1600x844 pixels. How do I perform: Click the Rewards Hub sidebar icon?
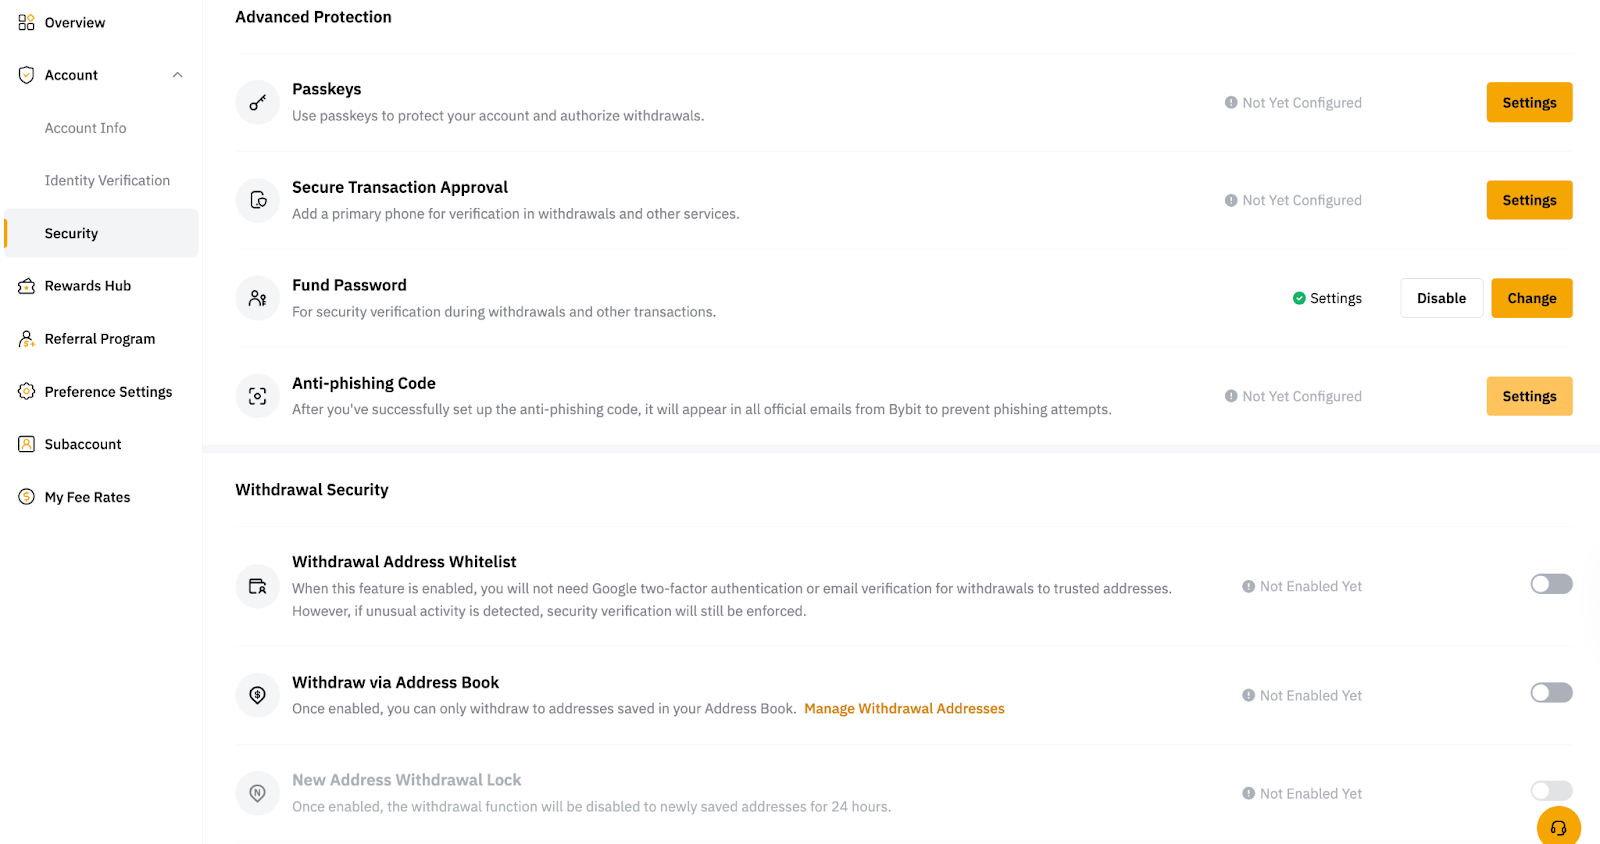[26, 286]
